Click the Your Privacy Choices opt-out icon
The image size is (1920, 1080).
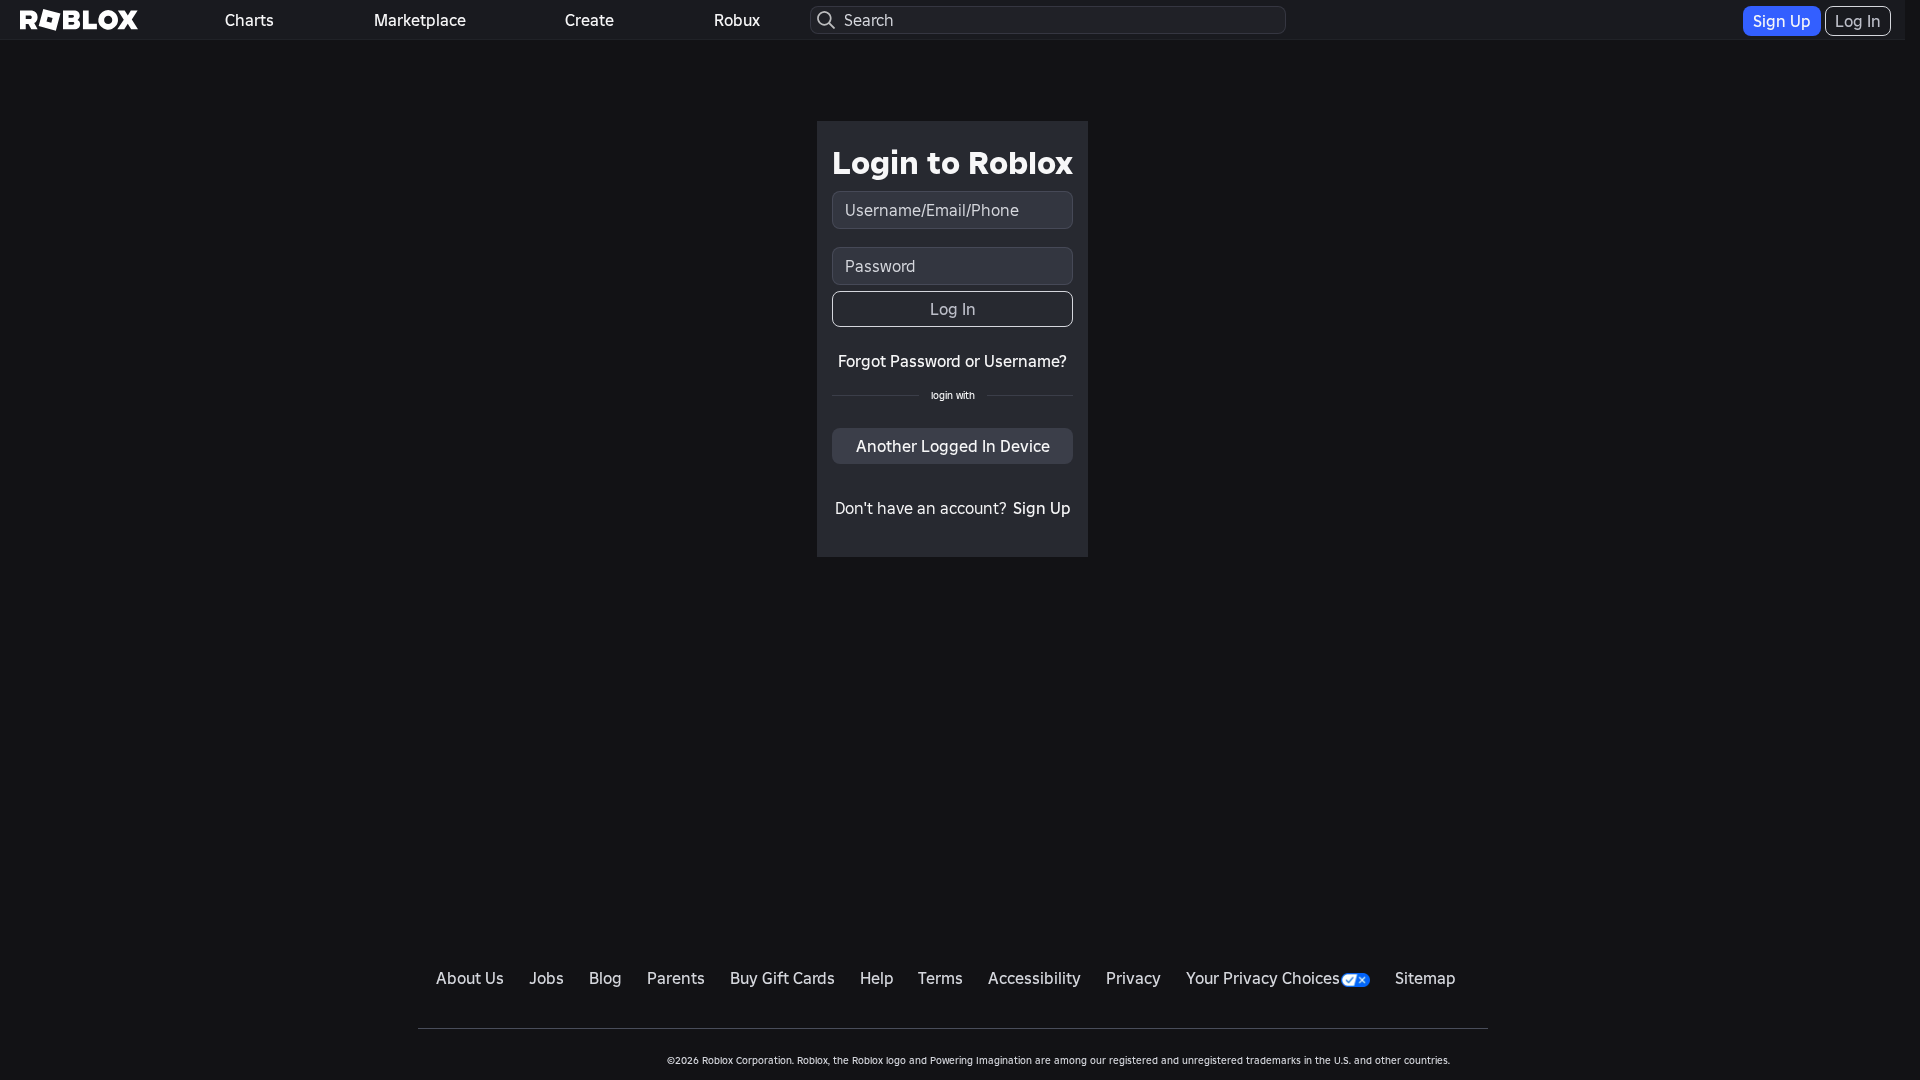(x=1355, y=980)
